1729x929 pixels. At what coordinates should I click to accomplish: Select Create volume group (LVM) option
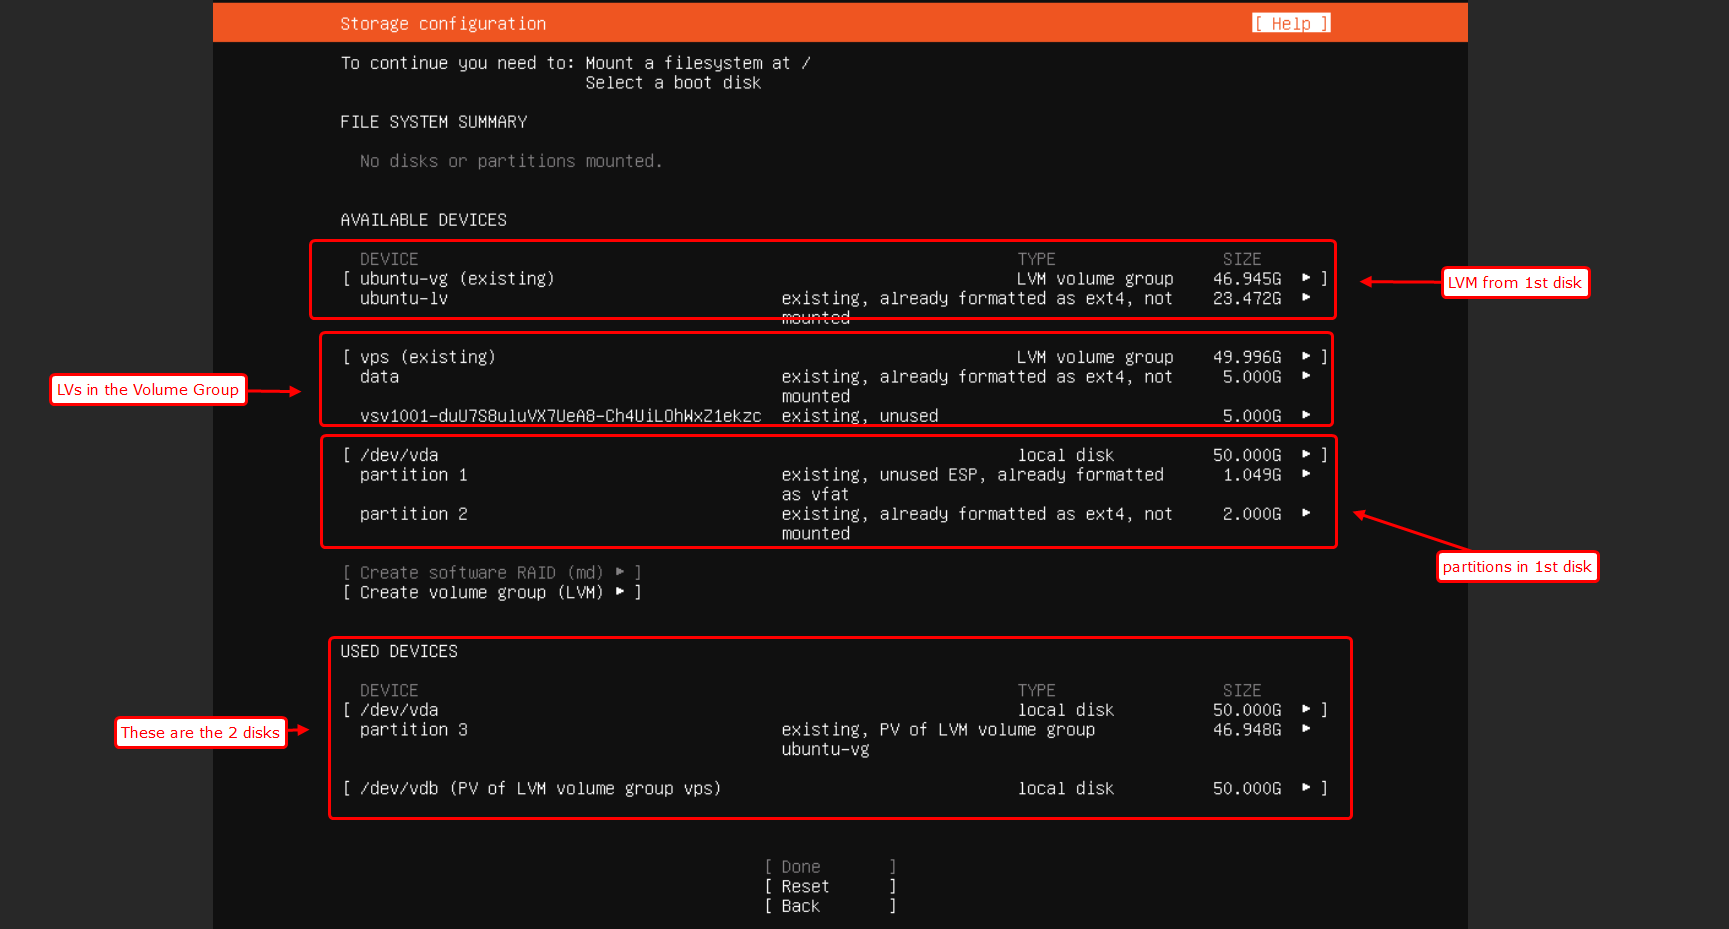(x=491, y=592)
